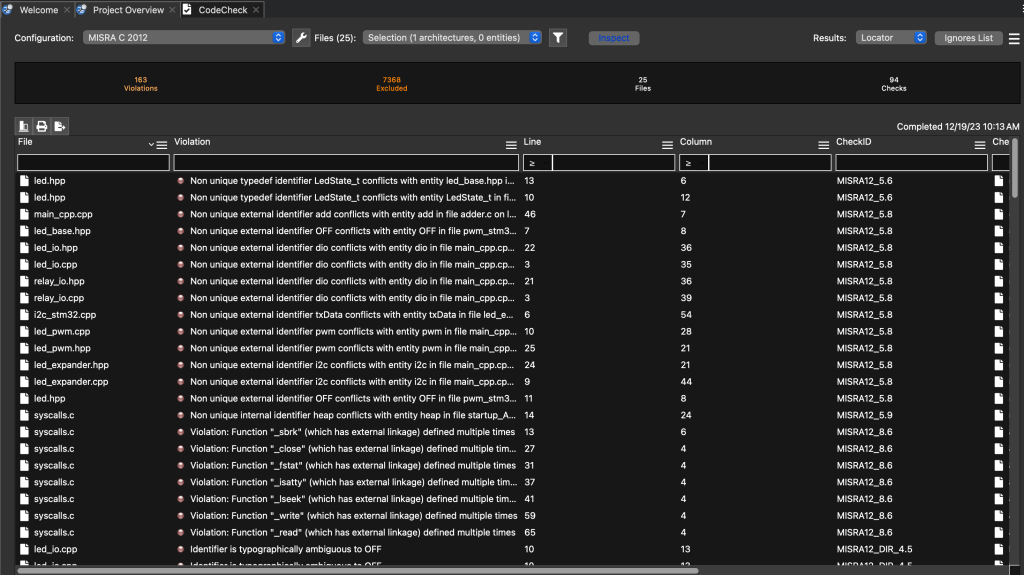
Task: Select "_isatty" defined multiple times violation
Action: pos(353,482)
